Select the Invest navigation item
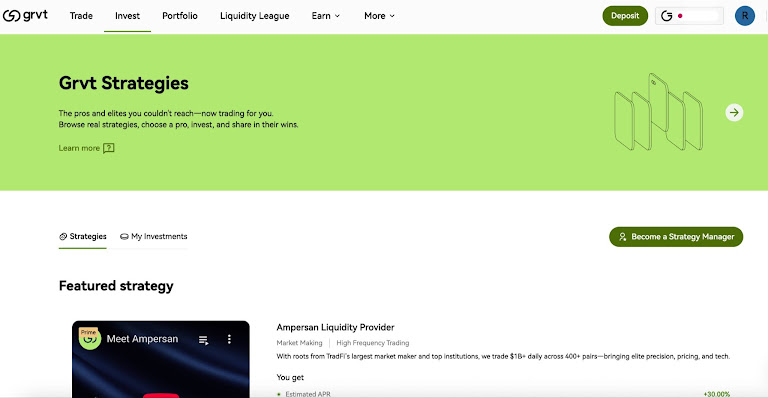 127,16
